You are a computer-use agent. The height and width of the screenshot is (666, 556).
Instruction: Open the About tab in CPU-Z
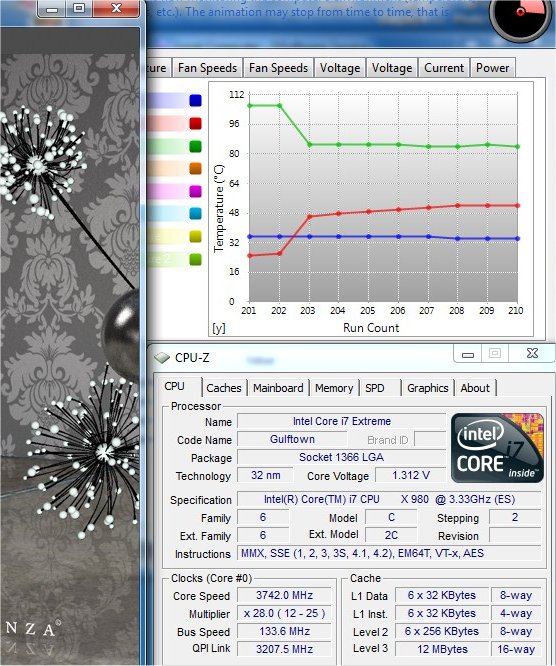click(x=475, y=388)
